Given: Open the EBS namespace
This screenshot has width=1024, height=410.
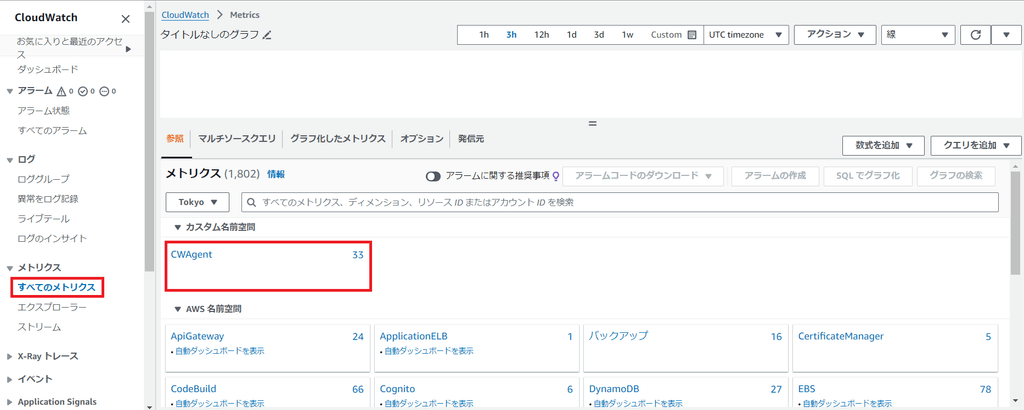Looking at the screenshot, I should point(807,389).
